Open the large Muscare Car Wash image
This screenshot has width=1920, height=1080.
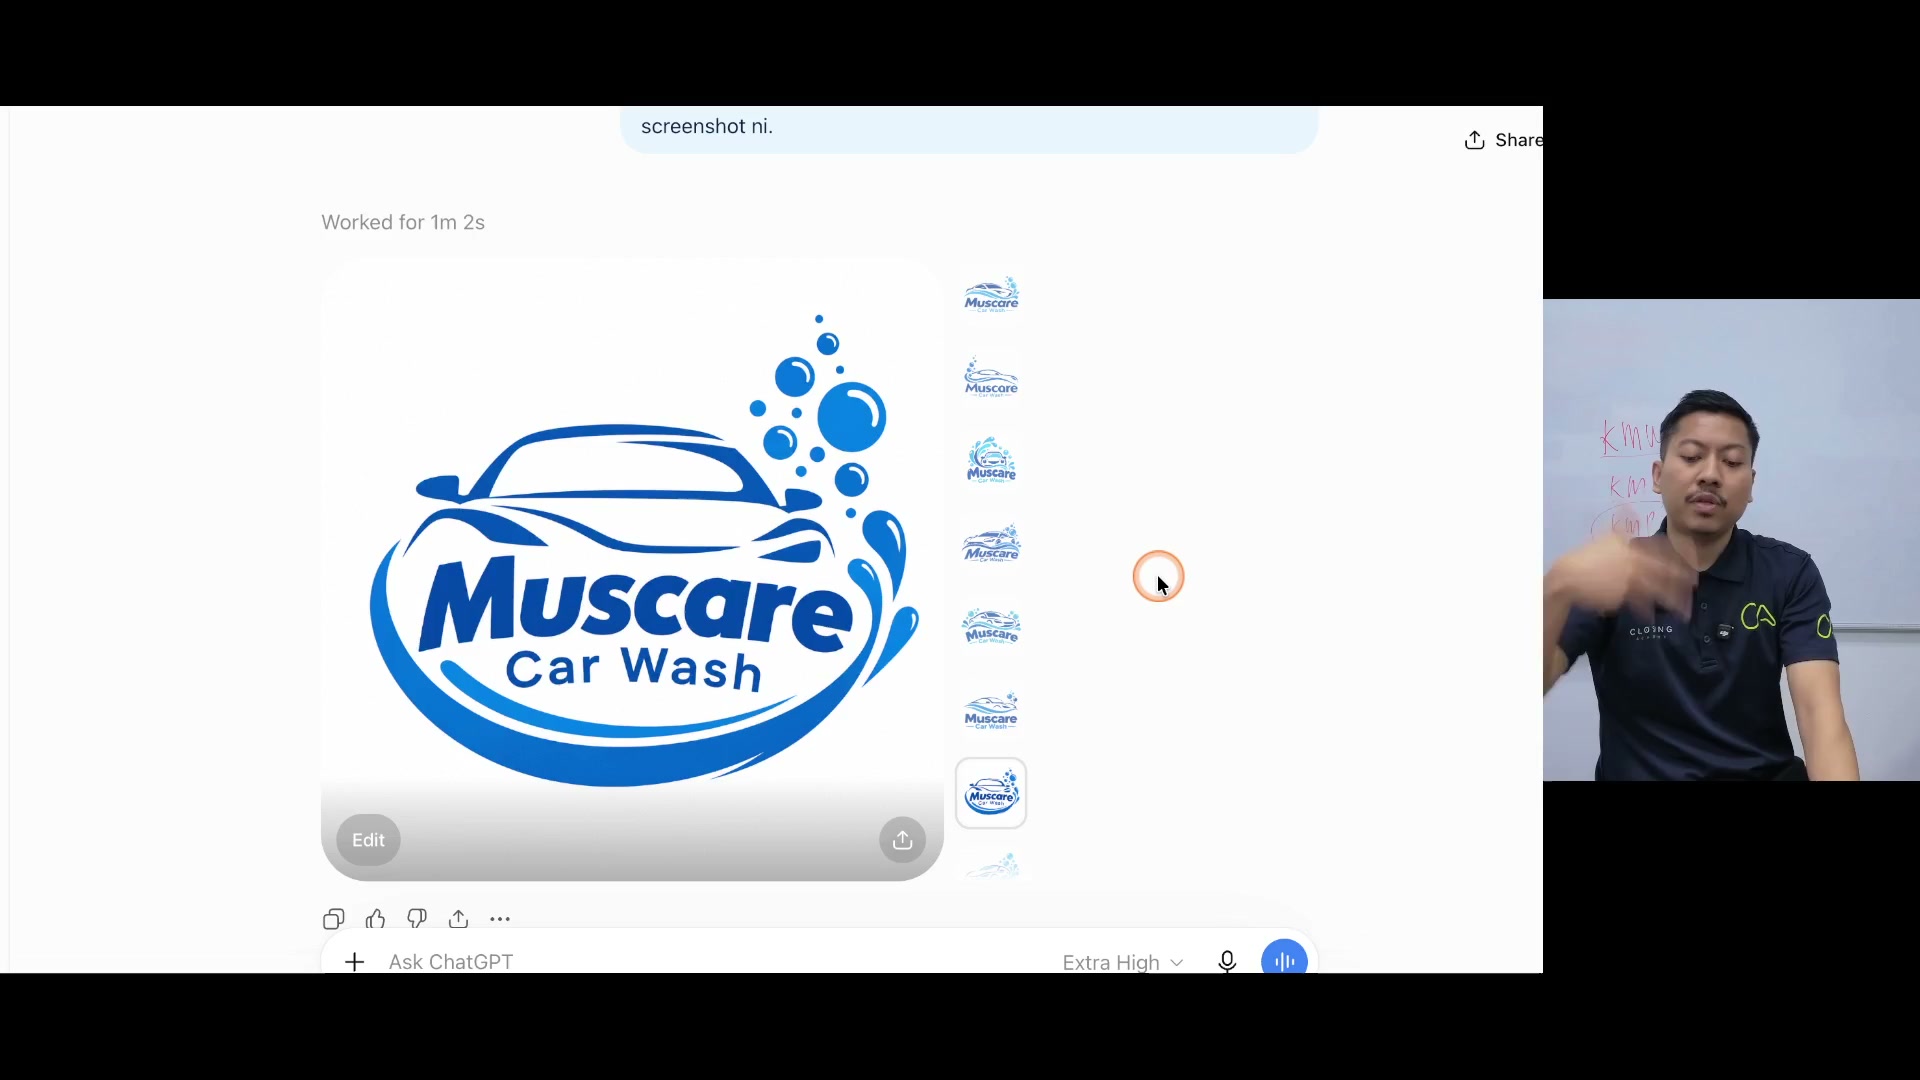632,569
